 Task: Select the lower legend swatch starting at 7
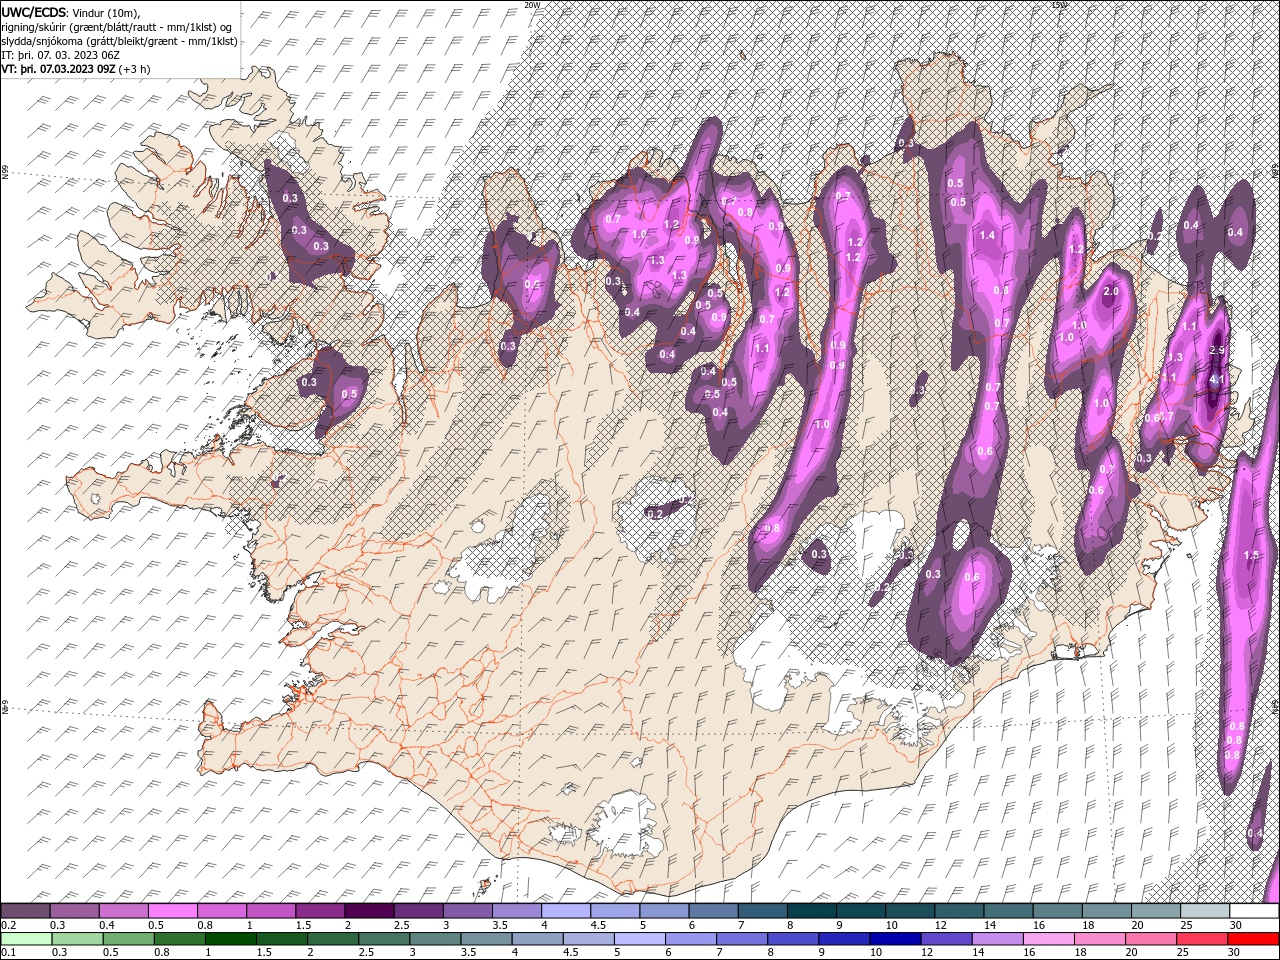point(742,938)
